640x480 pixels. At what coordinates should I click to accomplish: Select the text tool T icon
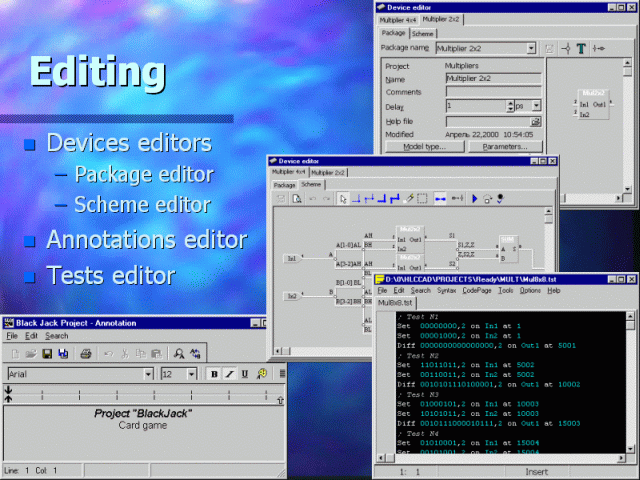click(581, 48)
